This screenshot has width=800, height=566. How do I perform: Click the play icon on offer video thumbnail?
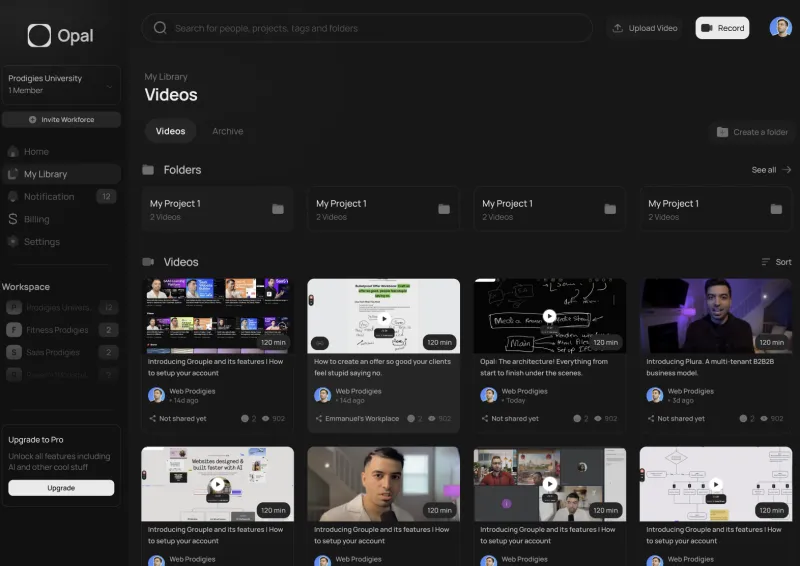coord(384,319)
